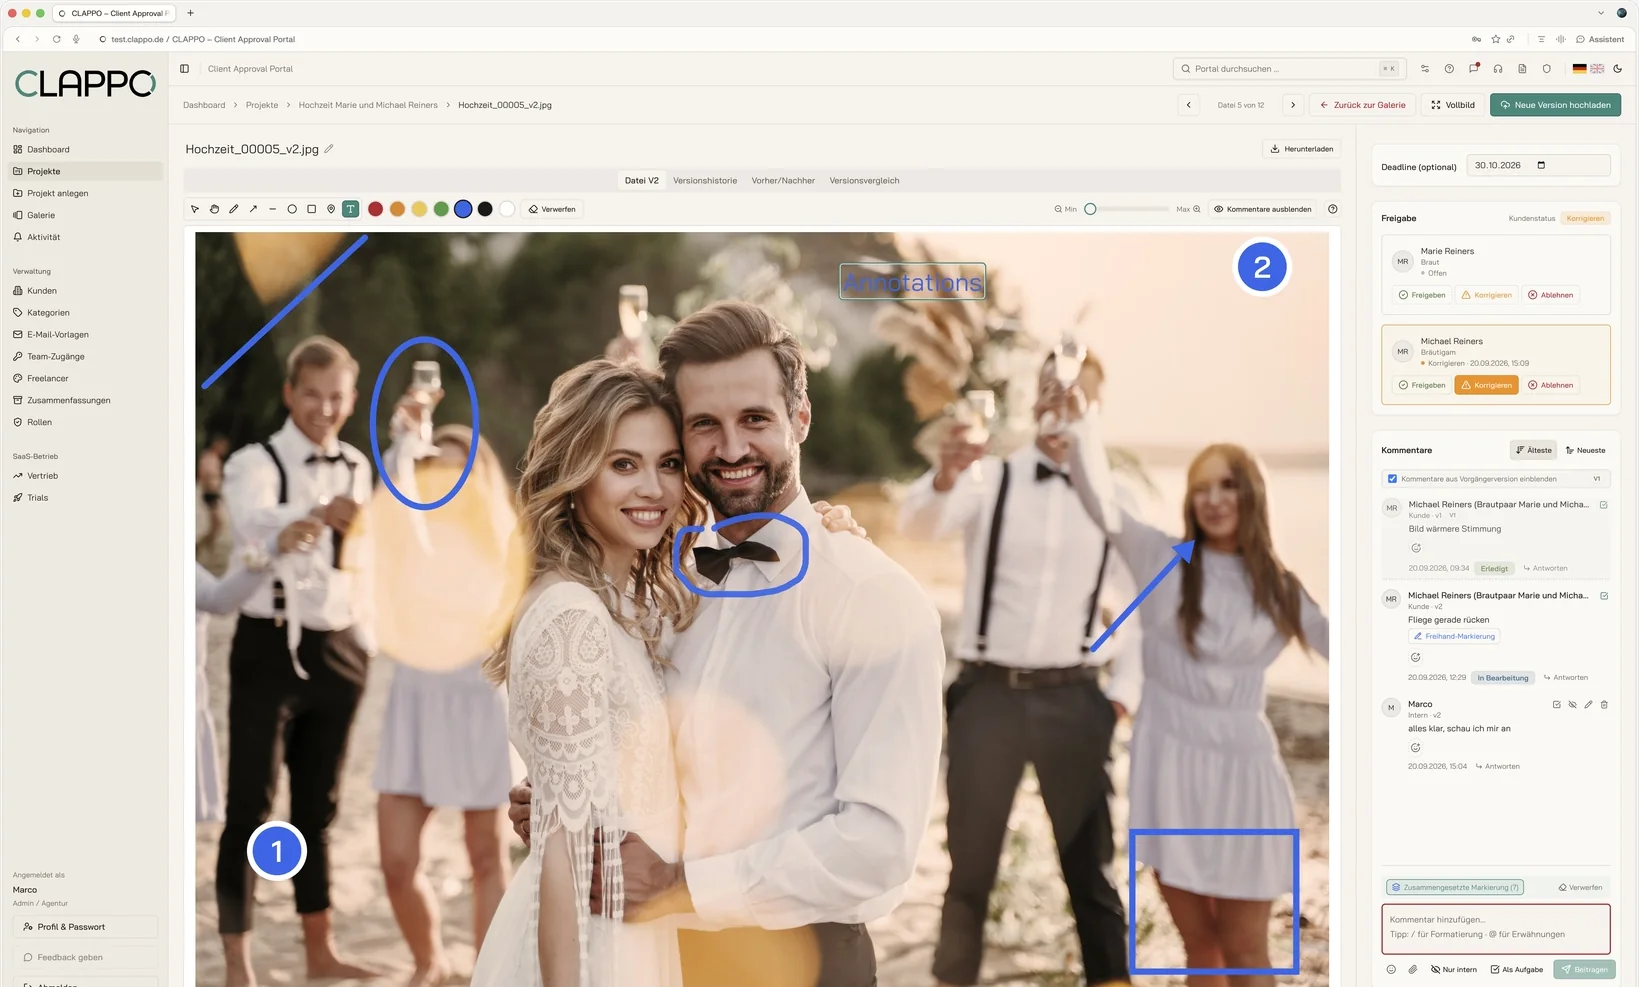Click 'Herunterladen' download button
Image resolution: width=1639 pixels, height=987 pixels.
coord(1301,149)
